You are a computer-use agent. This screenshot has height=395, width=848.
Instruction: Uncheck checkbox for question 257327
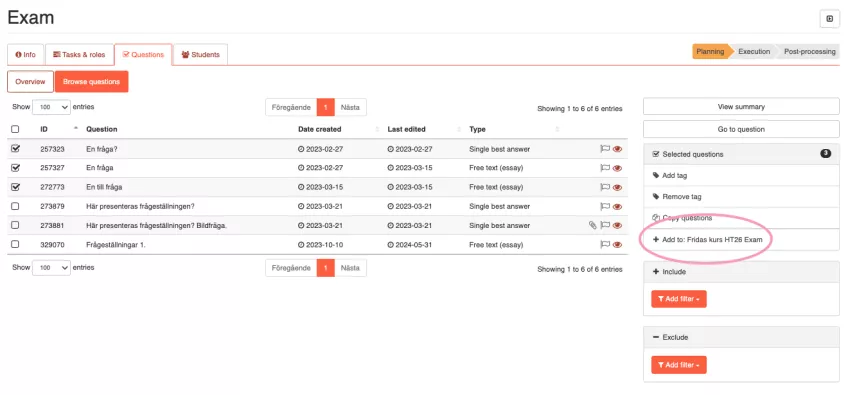click(15, 168)
